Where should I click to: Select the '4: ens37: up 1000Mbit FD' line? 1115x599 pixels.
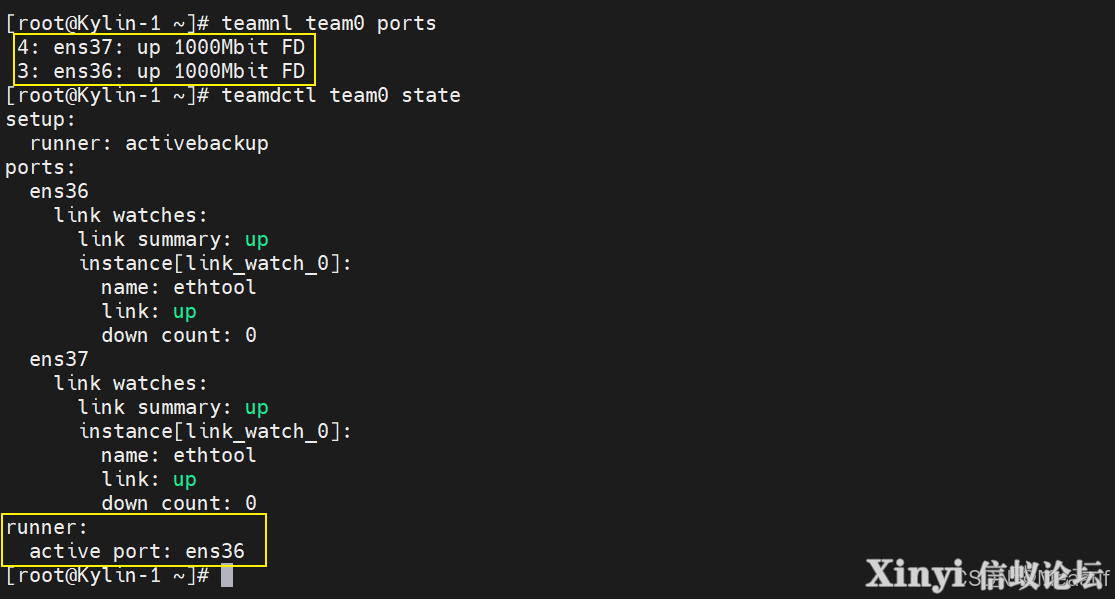coord(161,48)
